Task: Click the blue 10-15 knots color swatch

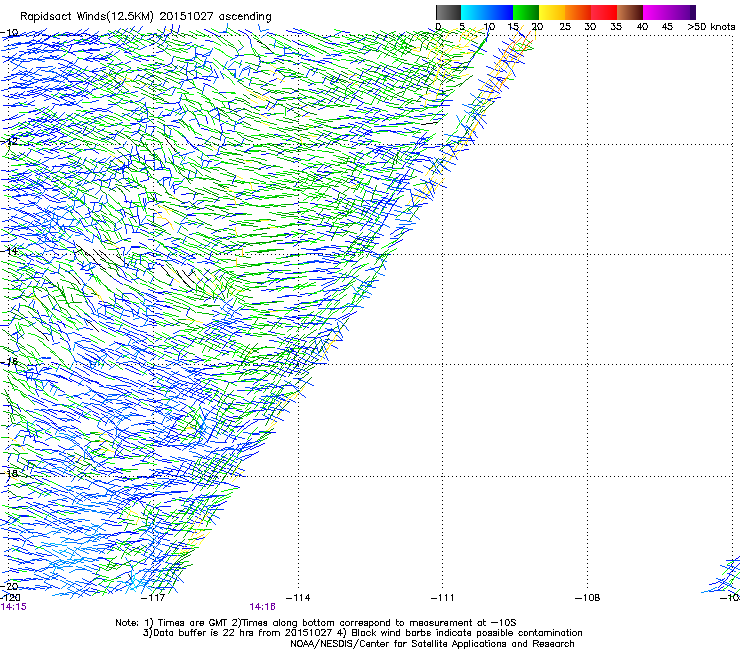Action: pos(500,12)
